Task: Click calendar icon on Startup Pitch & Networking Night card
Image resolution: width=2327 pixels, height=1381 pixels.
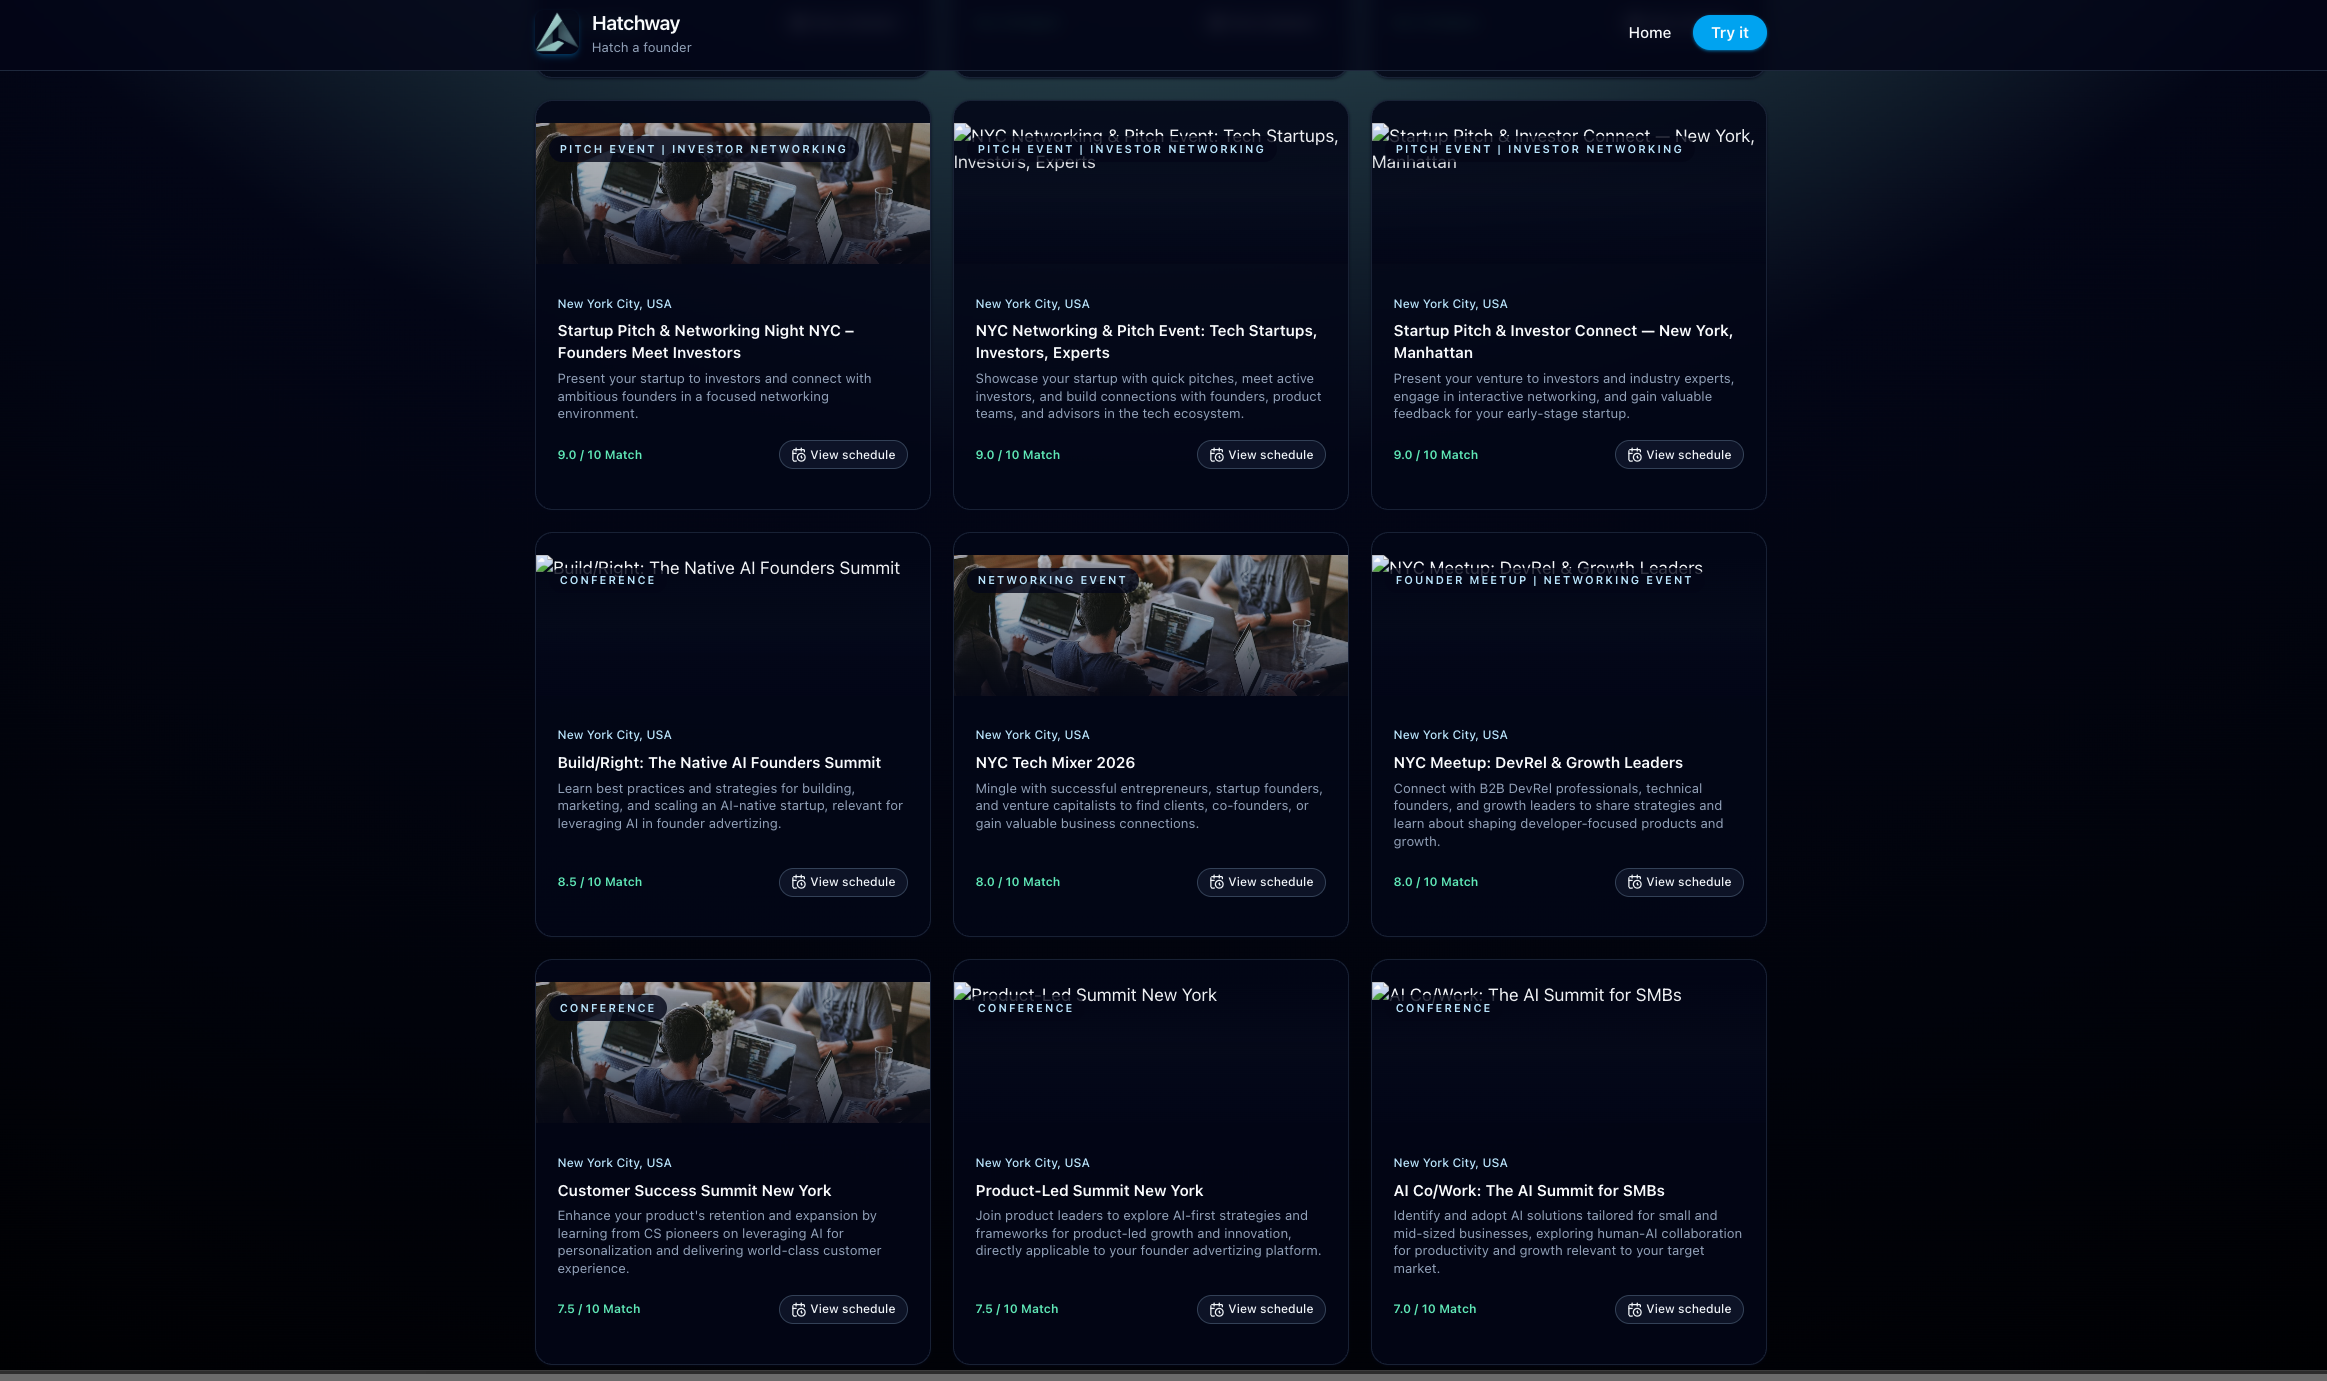Action: tap(798, 455)
